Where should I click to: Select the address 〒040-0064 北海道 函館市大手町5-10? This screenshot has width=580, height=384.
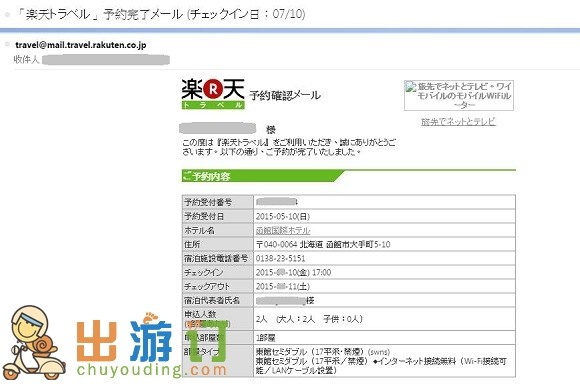tap(323, 245)
